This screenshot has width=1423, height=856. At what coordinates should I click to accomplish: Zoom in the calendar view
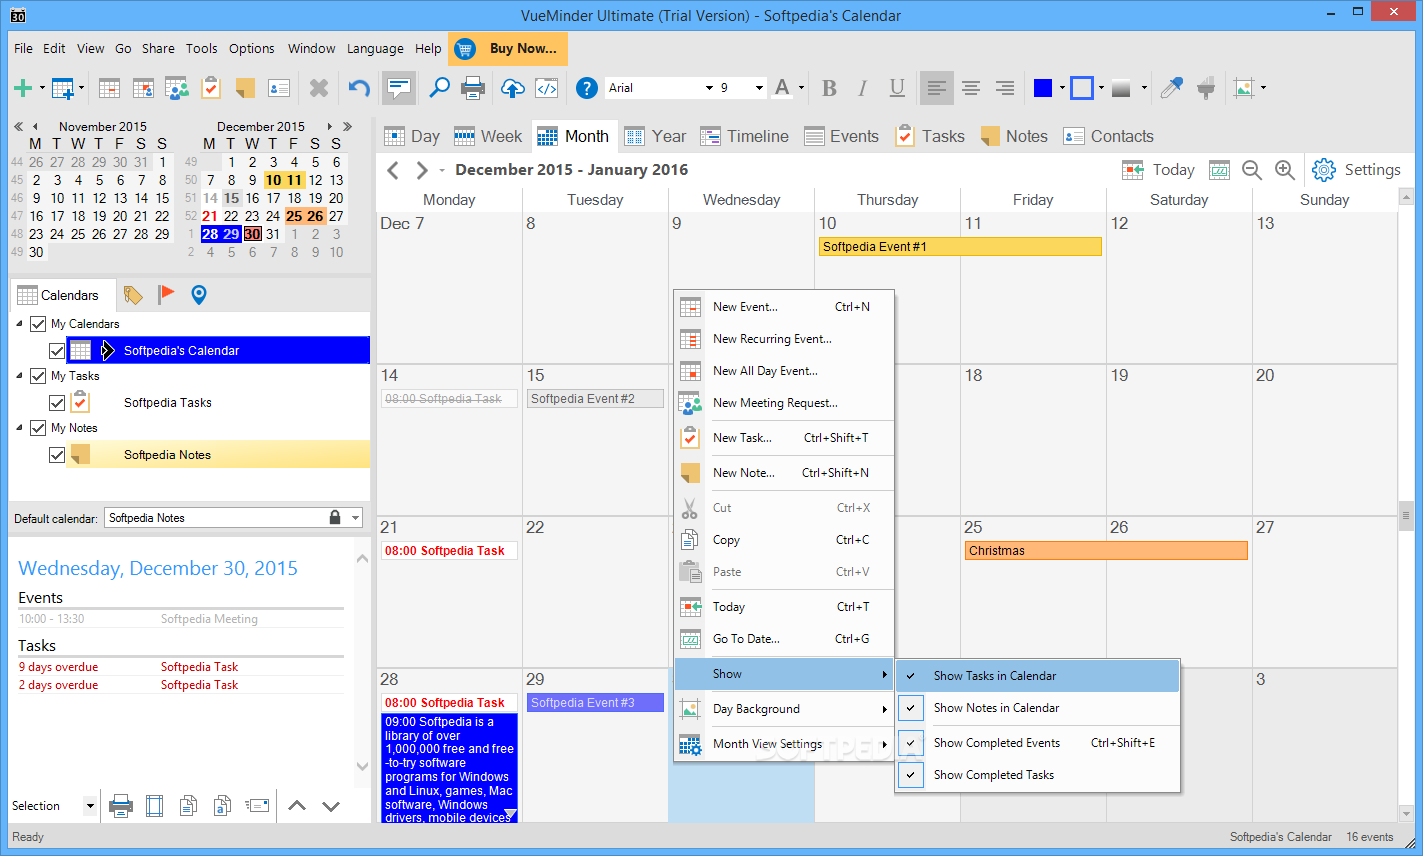1285,170
